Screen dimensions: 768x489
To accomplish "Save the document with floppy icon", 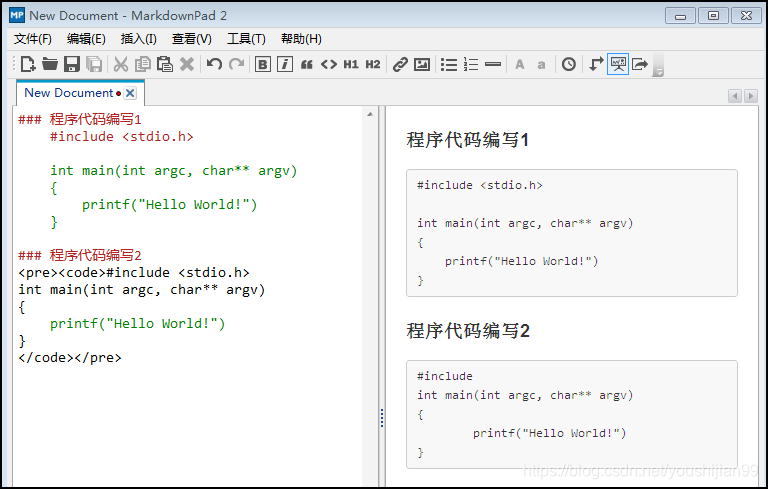I will 72,64.
